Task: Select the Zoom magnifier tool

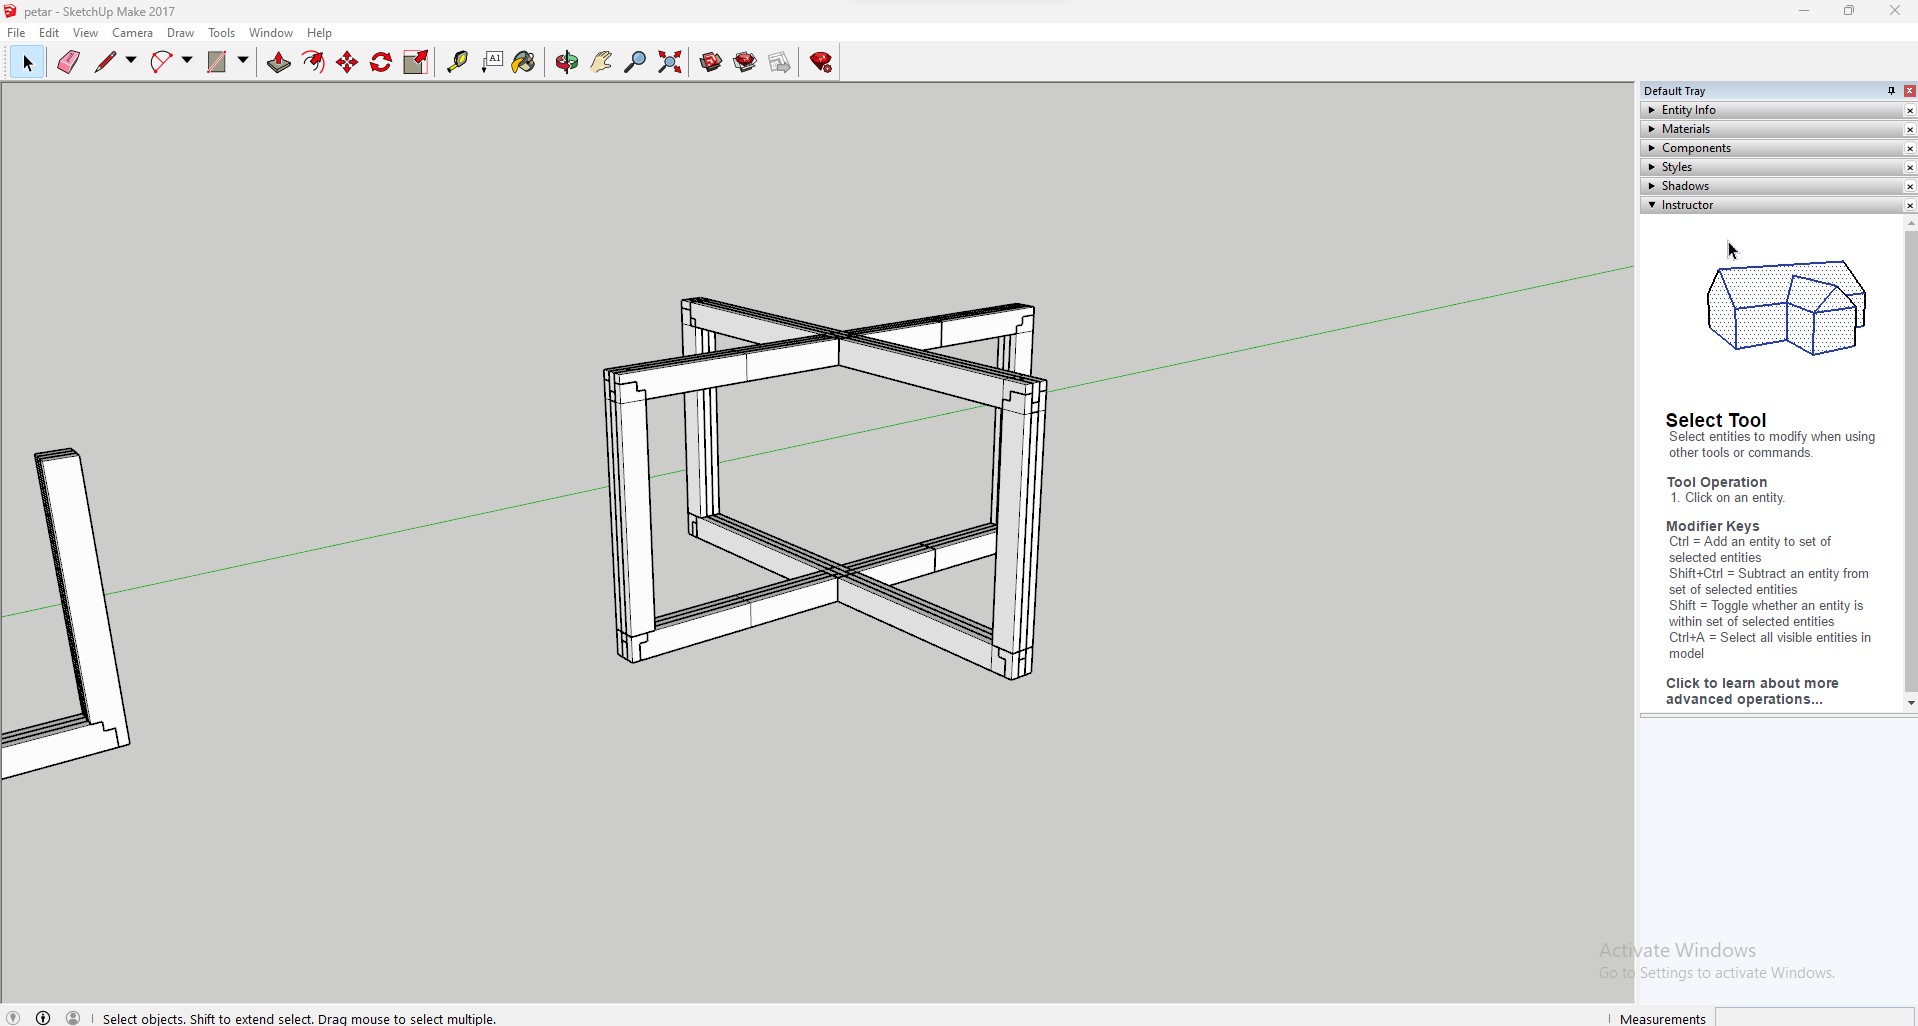Action: click(636, 63)
